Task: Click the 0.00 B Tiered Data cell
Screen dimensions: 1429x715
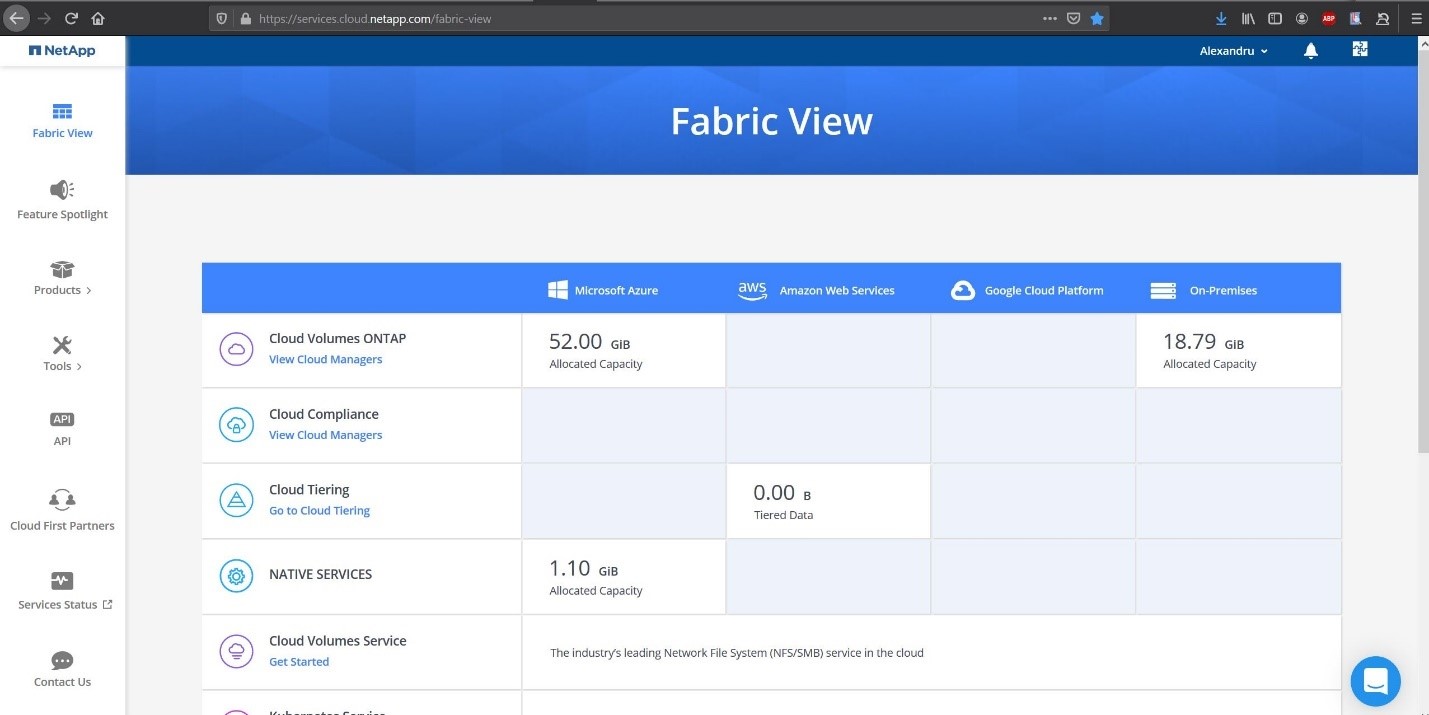Action: tap(828, 501)
